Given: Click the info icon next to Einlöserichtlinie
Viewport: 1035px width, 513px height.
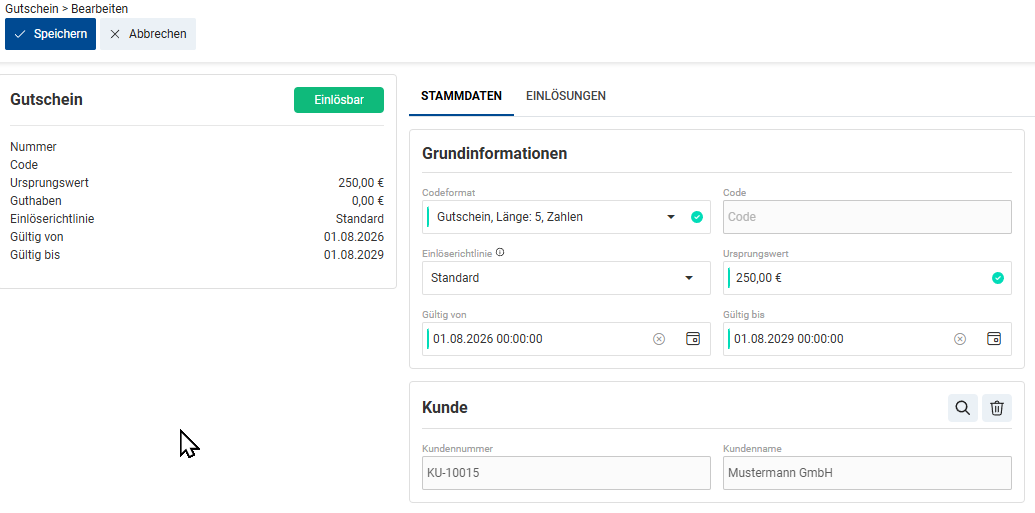Looking at the screenshot, I should click(x=500, y=252).
